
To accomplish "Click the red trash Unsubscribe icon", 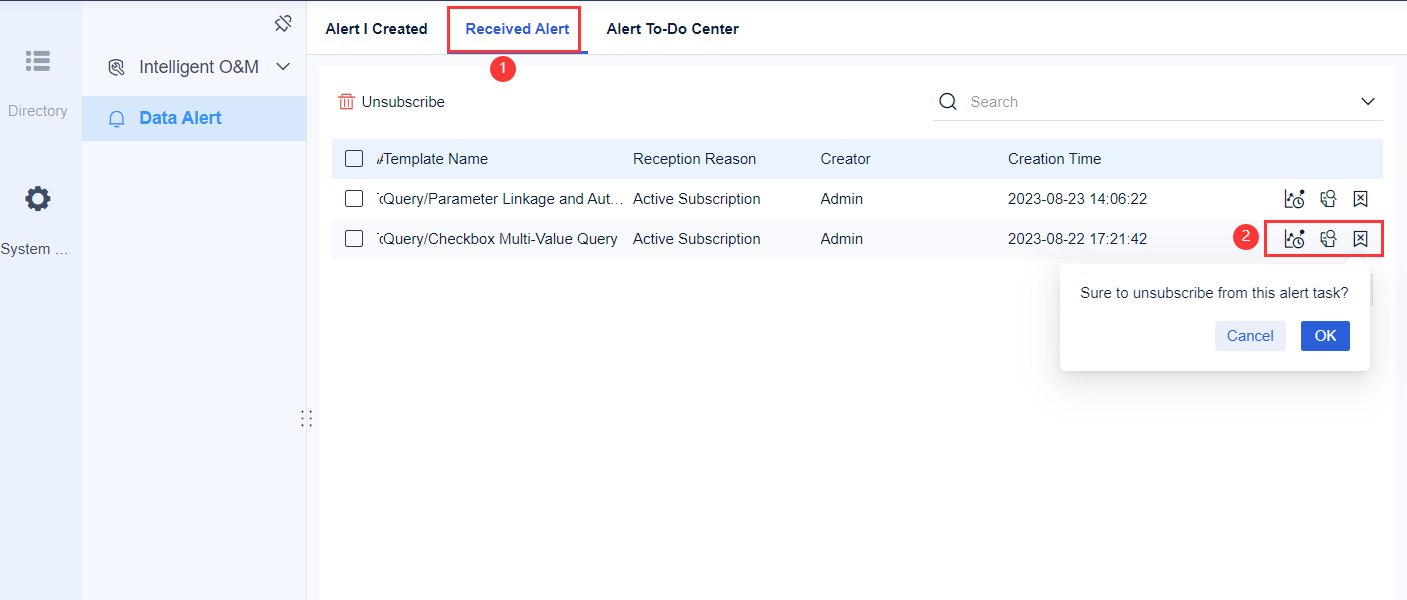I will [x=346, y=101].
